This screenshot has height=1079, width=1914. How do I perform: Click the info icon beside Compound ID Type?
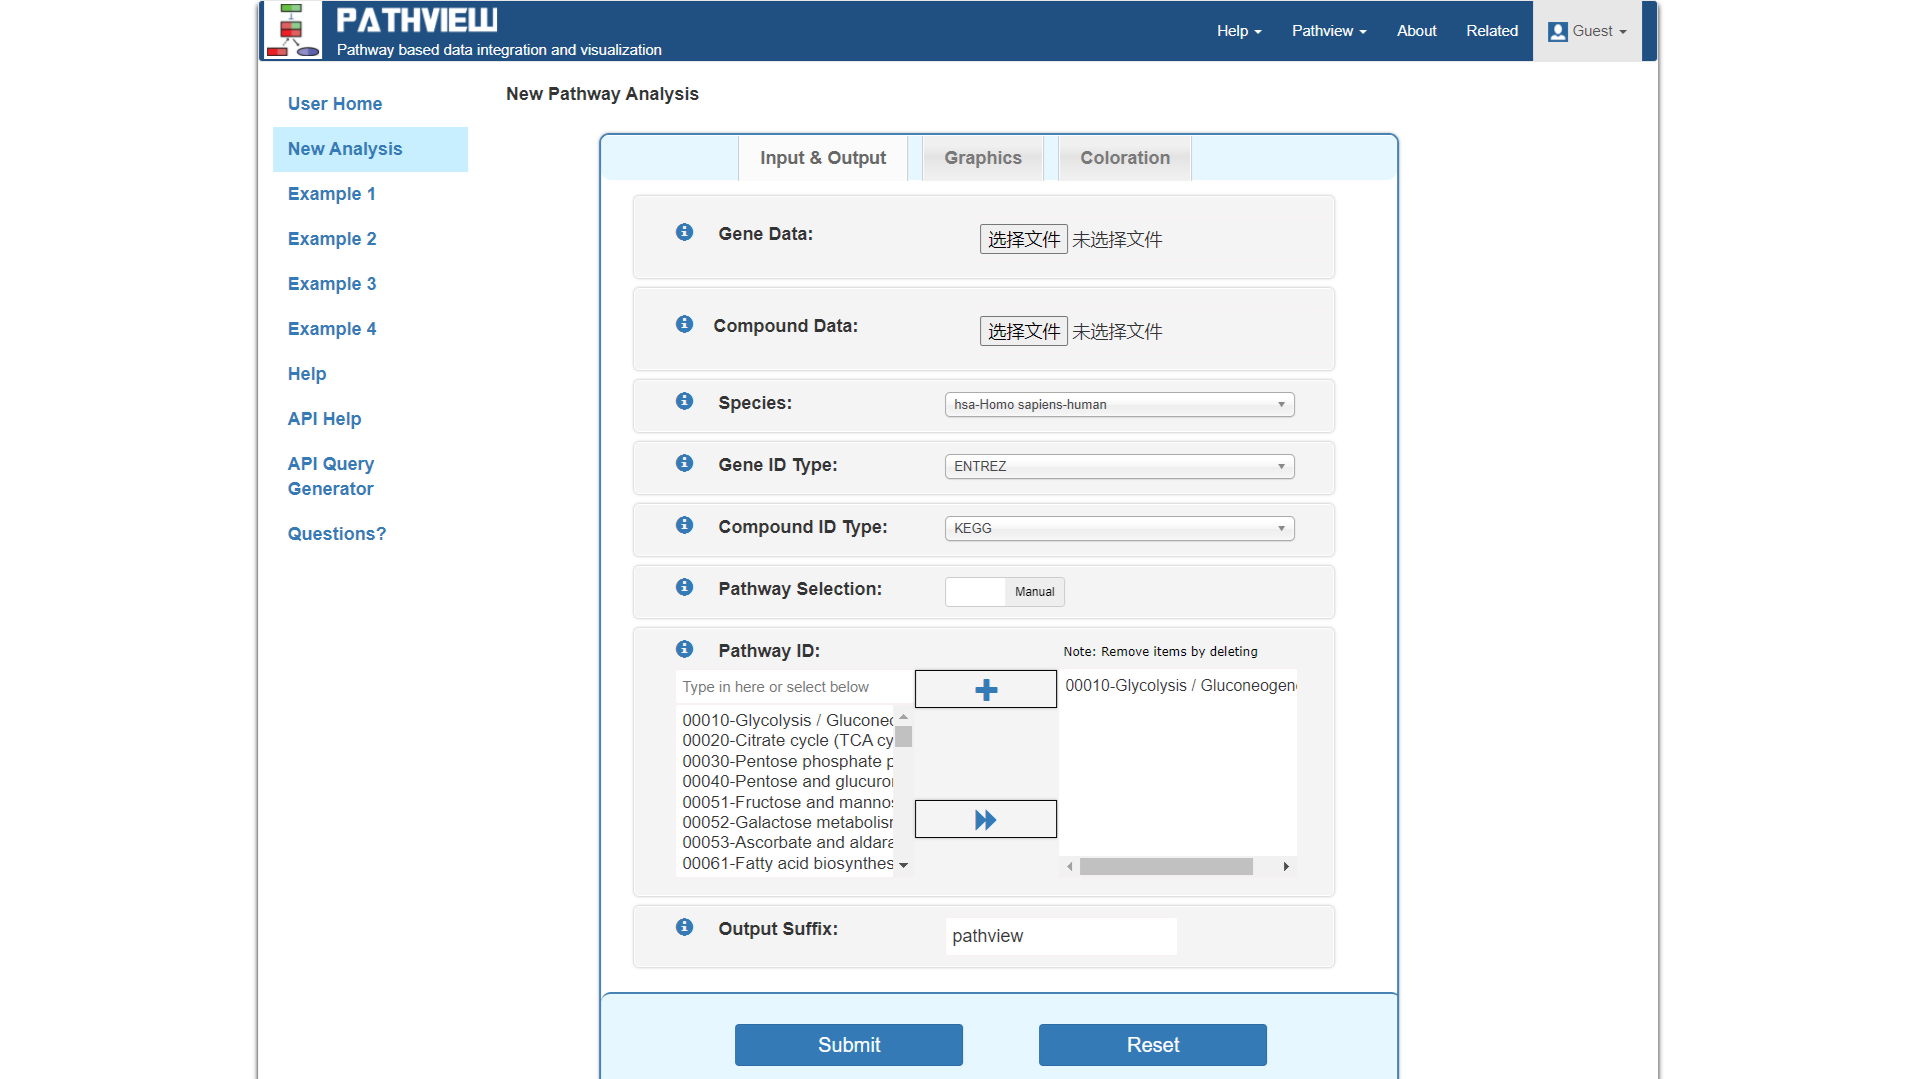(684, 525)
